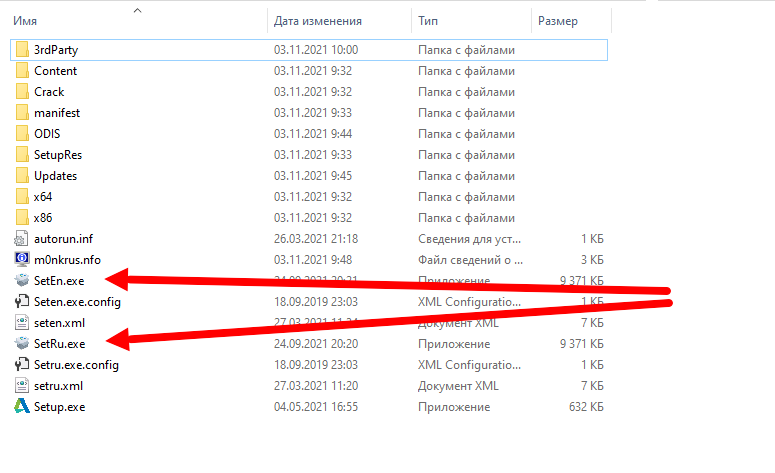Select the Updates folder icon
Image resolution: width=775 pixels, height=473 pixels.
tap(22, 176)
